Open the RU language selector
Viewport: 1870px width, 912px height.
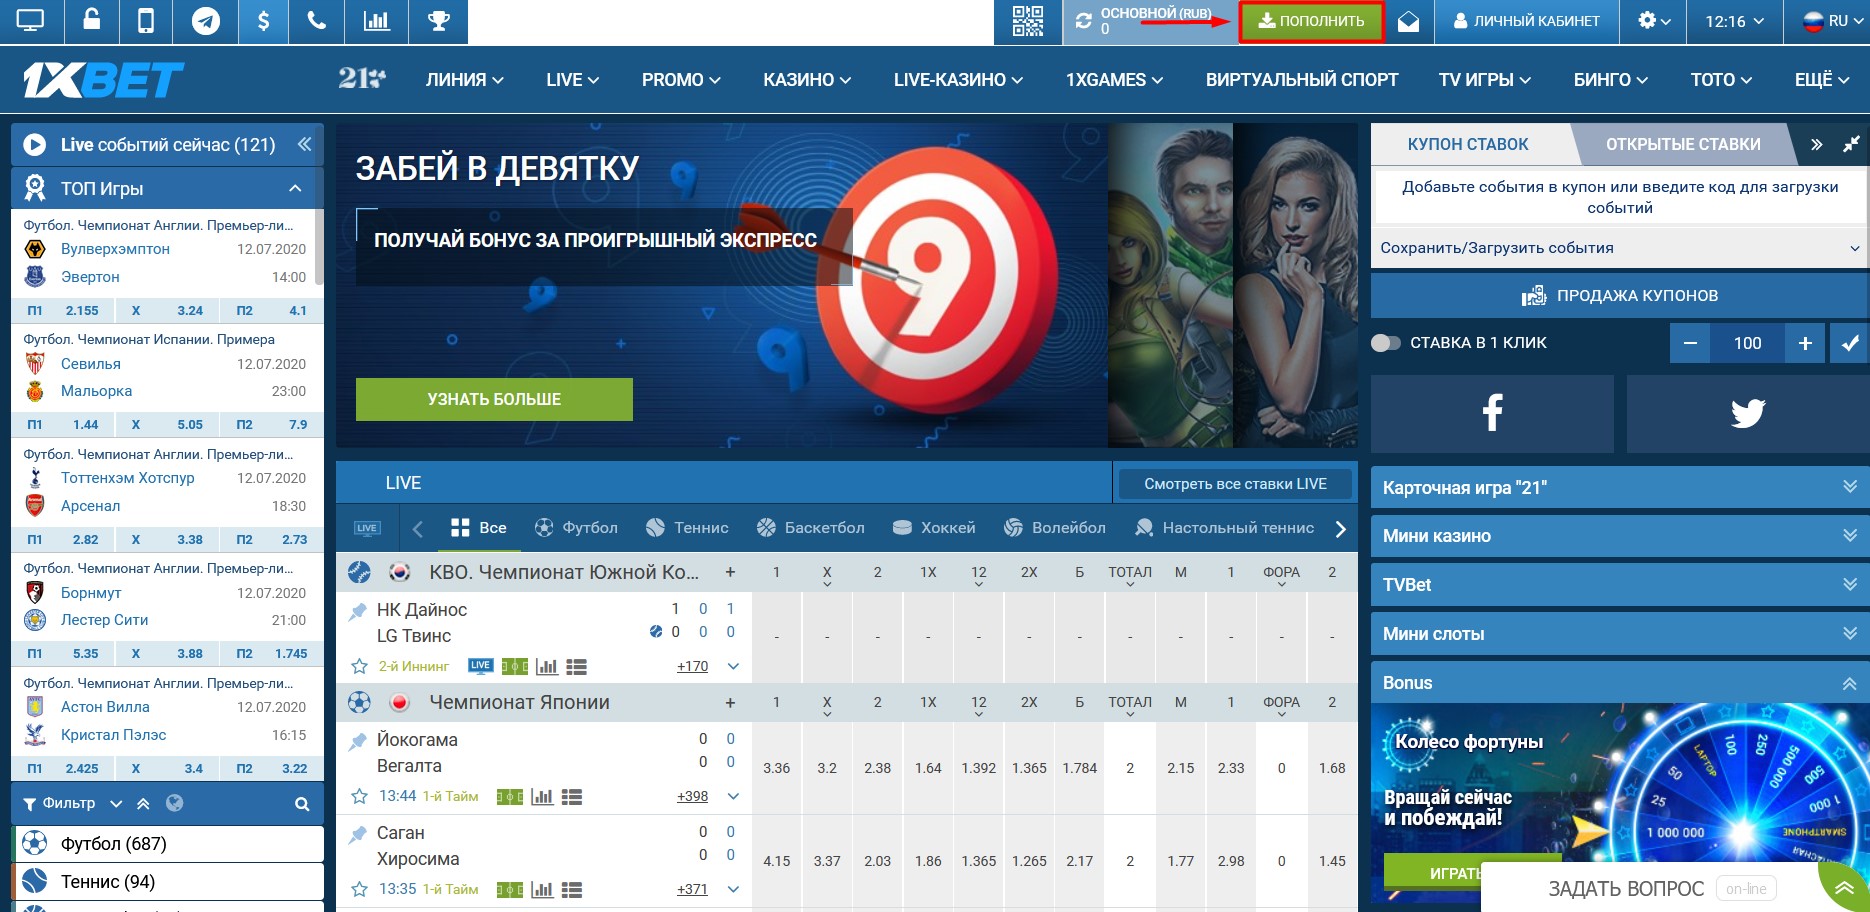(x=1833, y=21)
